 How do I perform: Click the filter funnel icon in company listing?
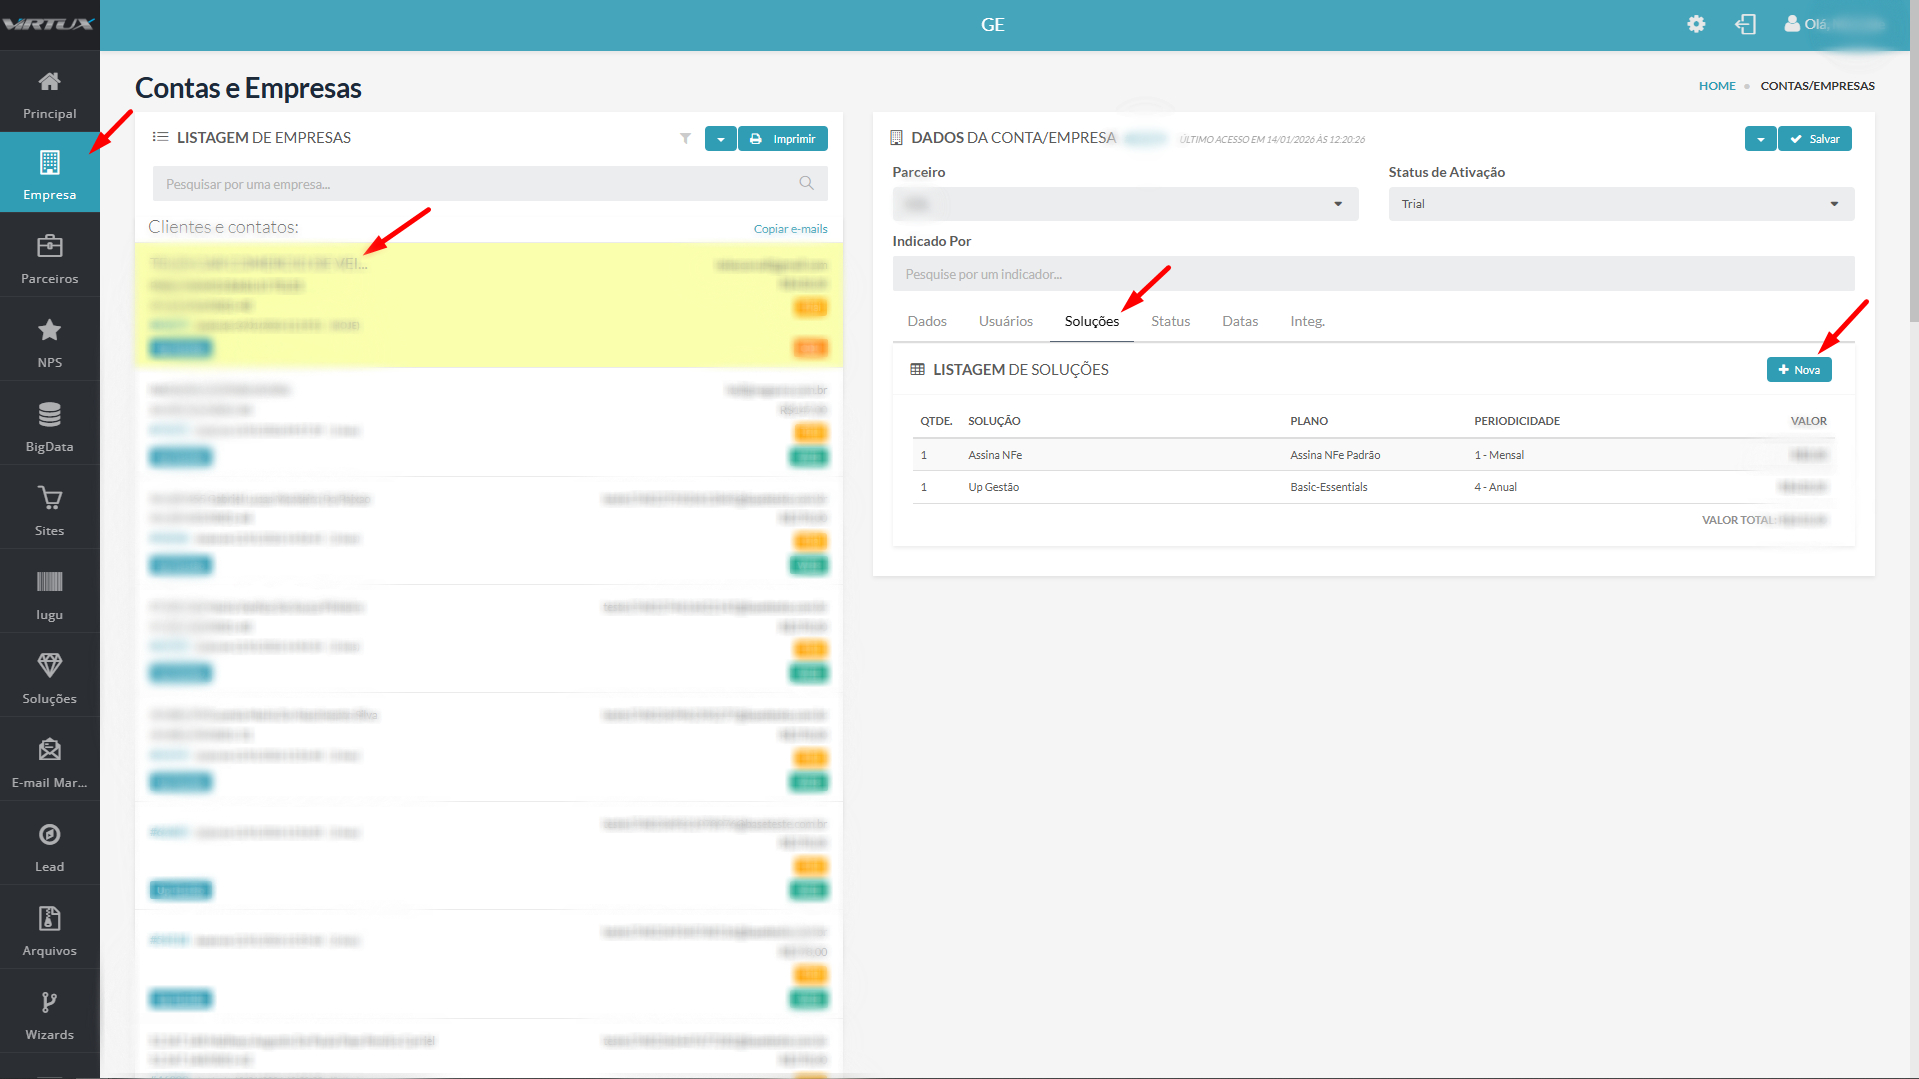click(x=685, y=138)
